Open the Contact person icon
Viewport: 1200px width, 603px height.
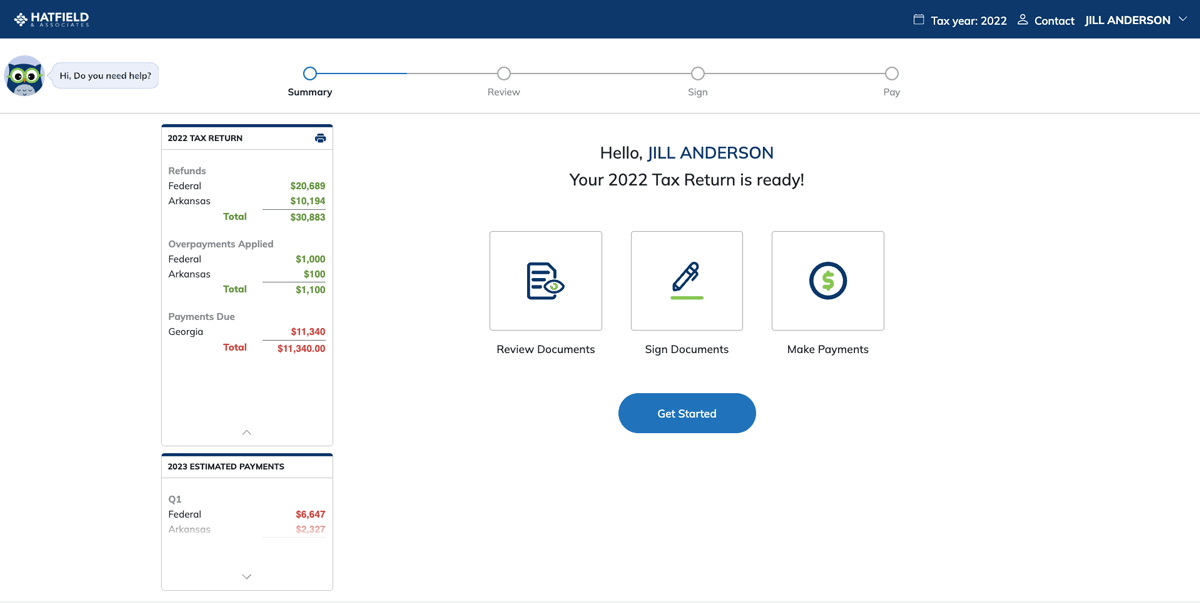click(1021, 19)
